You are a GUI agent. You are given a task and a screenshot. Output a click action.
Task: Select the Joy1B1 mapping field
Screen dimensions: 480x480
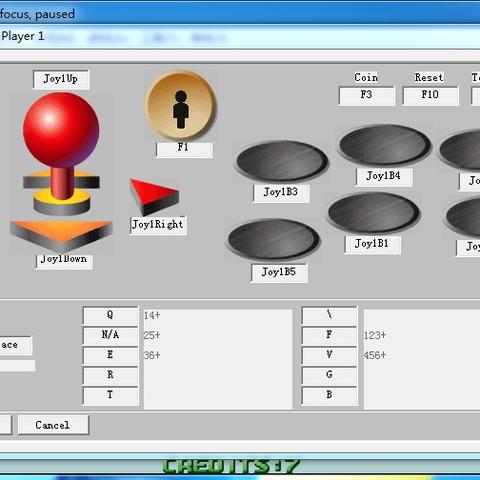(x=372, y=244)
